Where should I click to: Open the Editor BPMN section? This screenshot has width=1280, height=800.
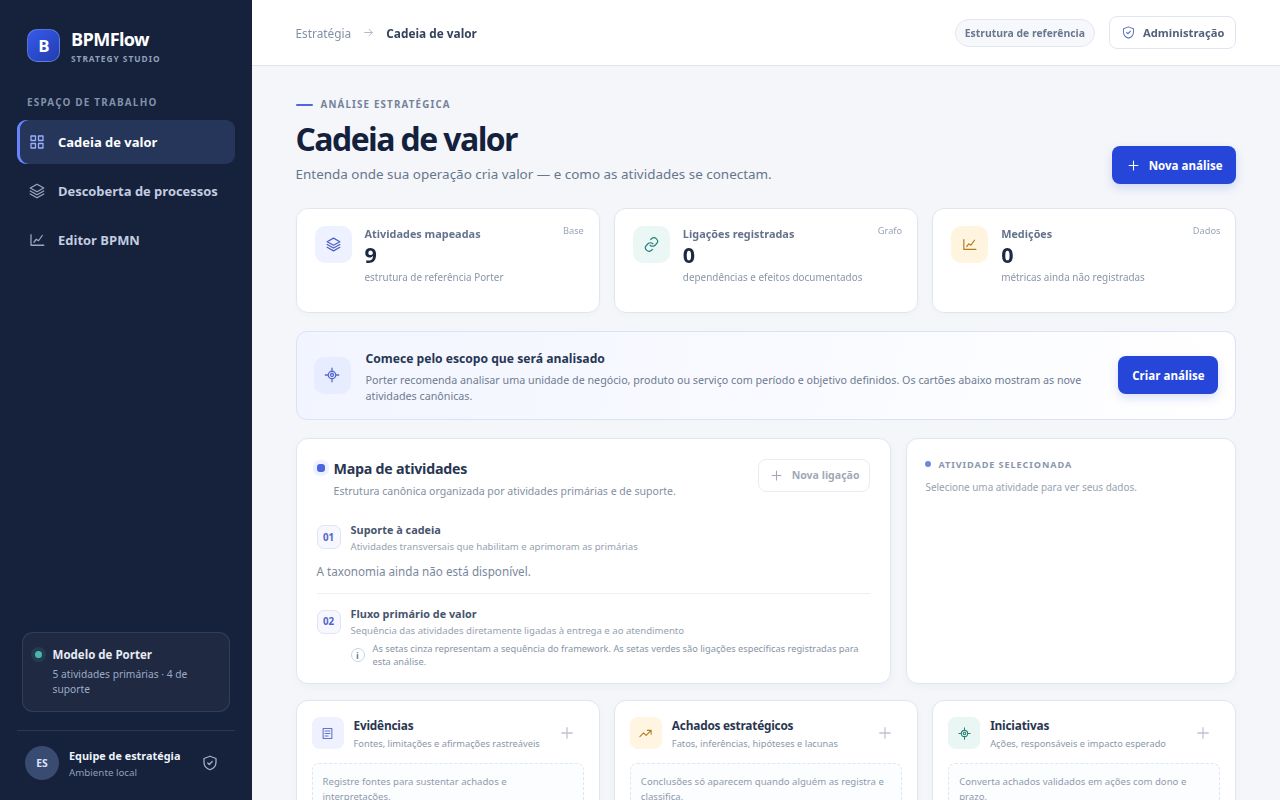click(126, 240)
